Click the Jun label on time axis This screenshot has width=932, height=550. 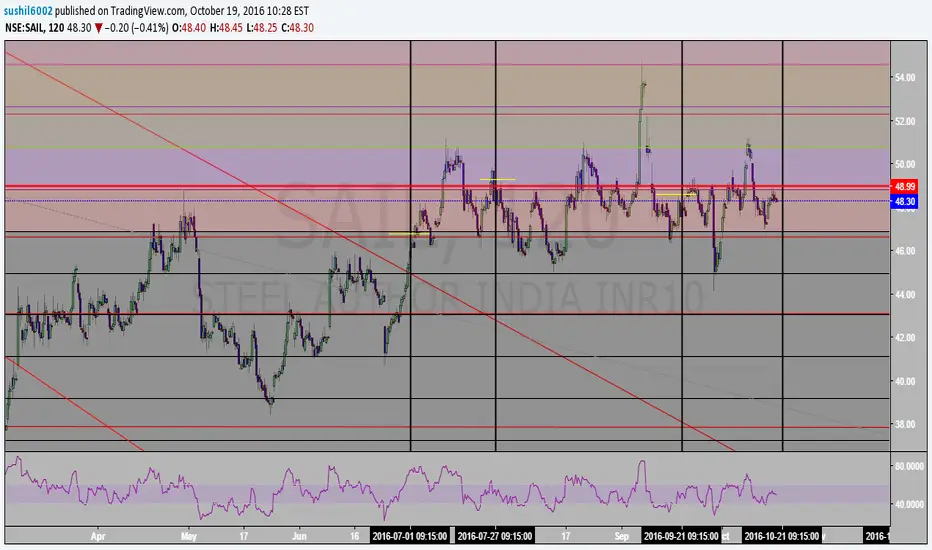(x=299, y=536)
